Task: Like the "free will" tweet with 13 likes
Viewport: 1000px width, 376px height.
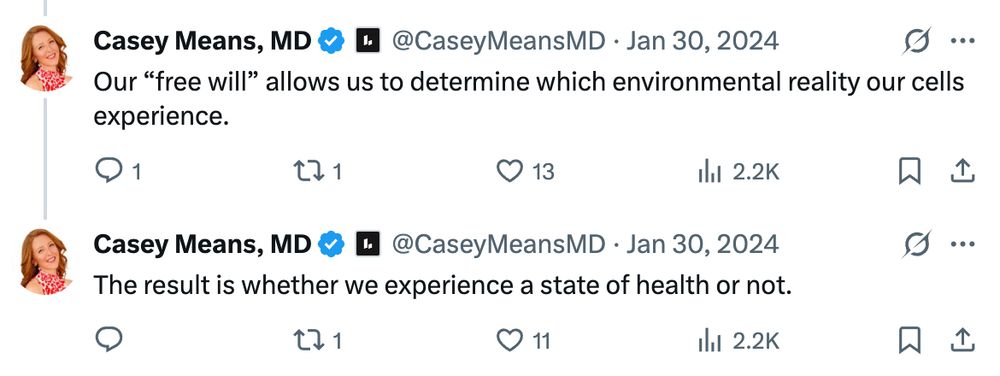Action: (x=510, y=171)
